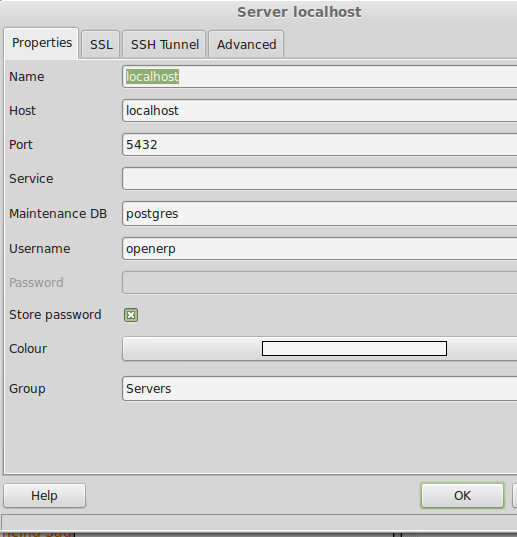Viewport: 517px width, 537px height.
Task: Click the Server localhost title bar
Action: point(258,12)
